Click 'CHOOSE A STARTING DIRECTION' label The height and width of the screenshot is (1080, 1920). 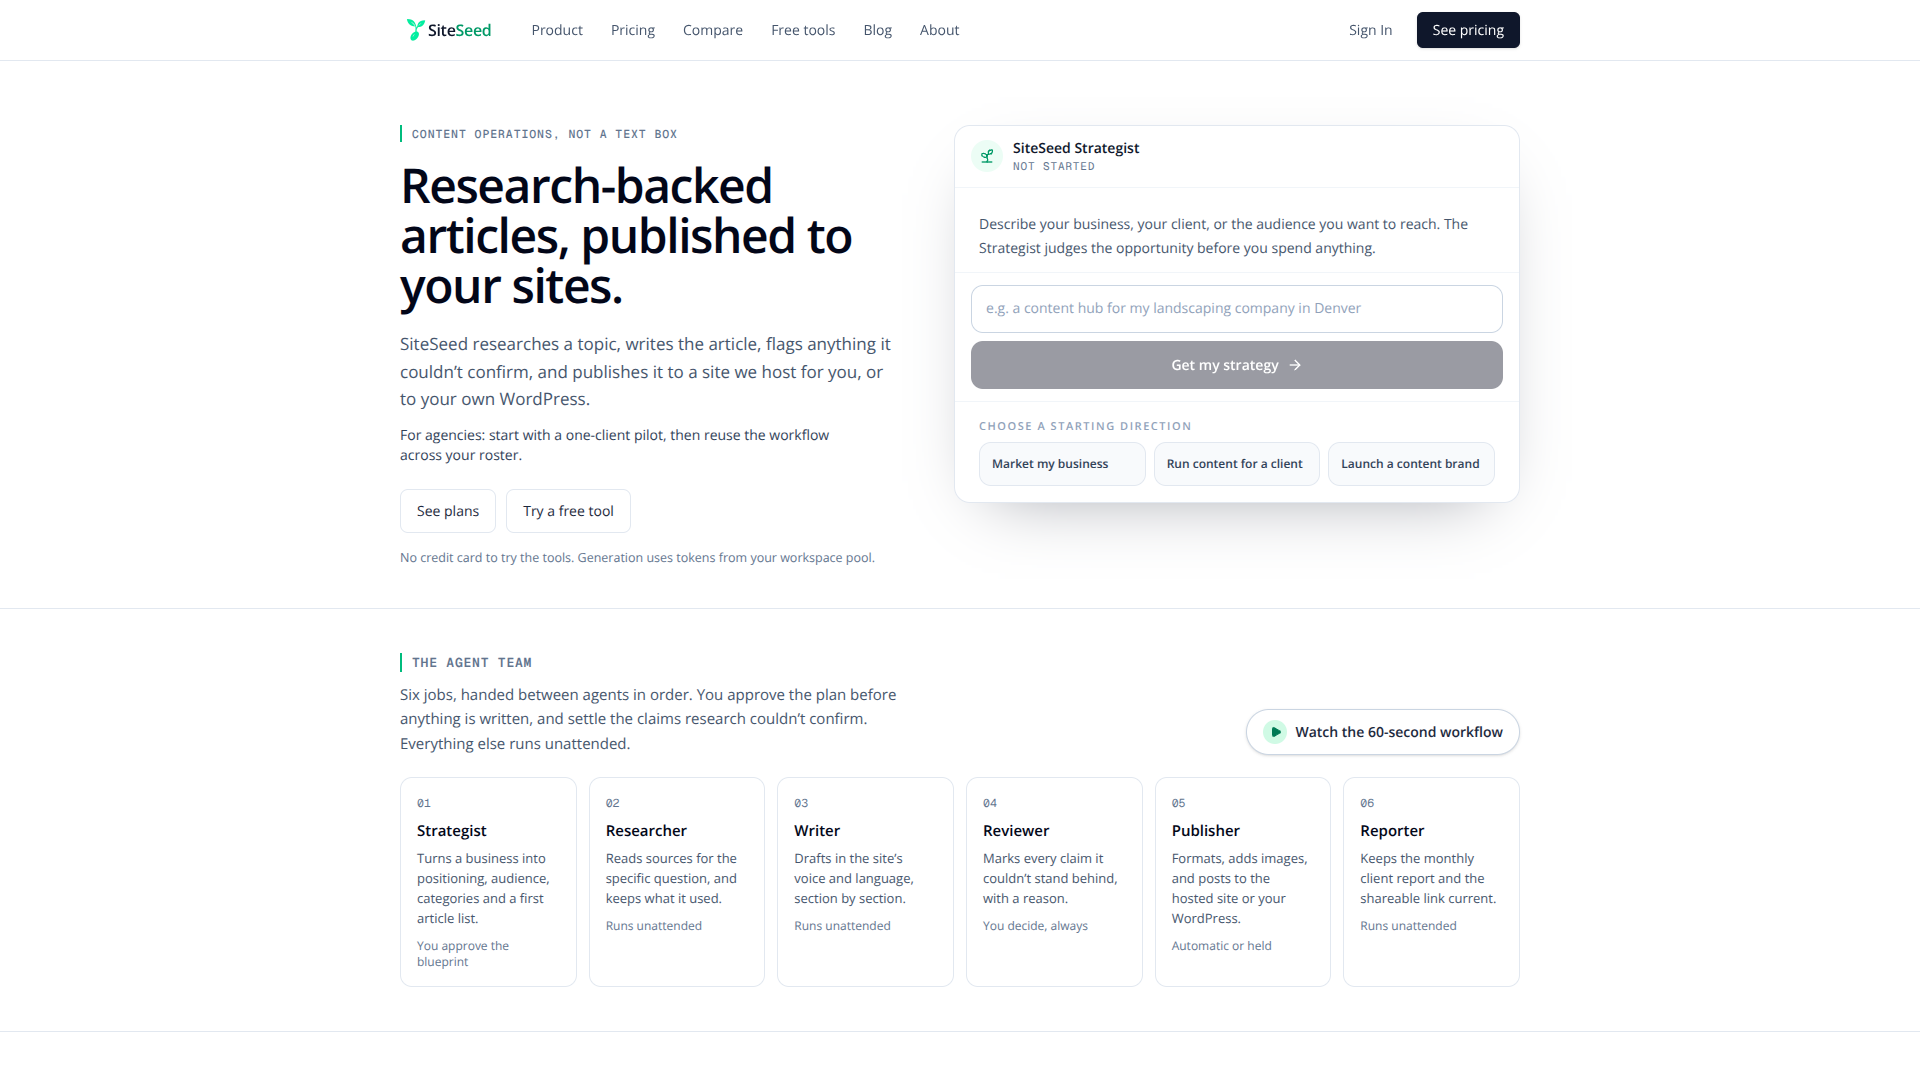pos(1085,426)
